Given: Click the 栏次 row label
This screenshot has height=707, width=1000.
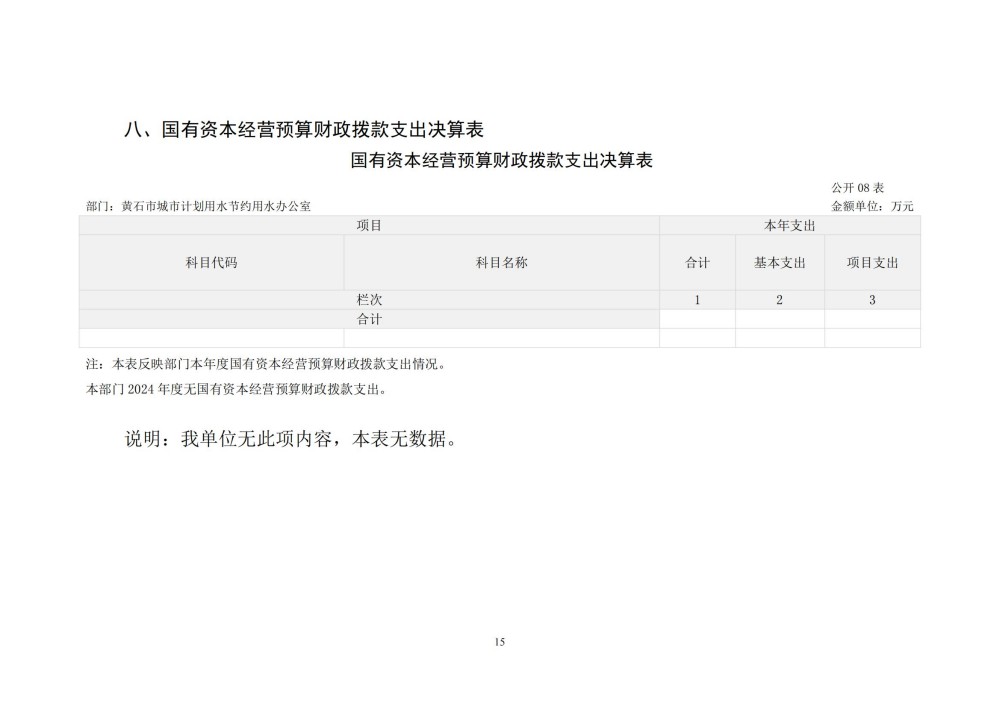Looking at the screenshot, I should (369, 300).
